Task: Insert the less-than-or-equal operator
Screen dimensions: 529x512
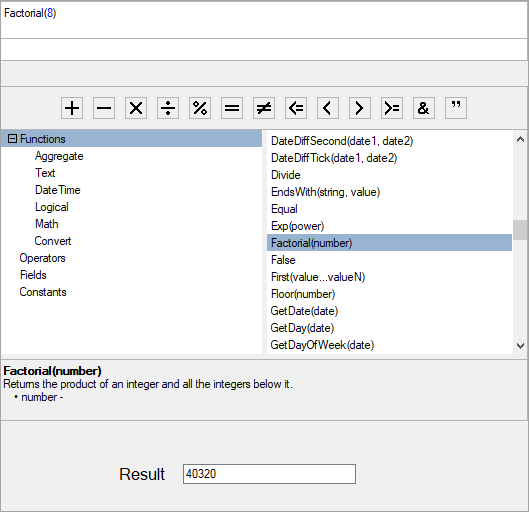Action: (x=296, y=108)
